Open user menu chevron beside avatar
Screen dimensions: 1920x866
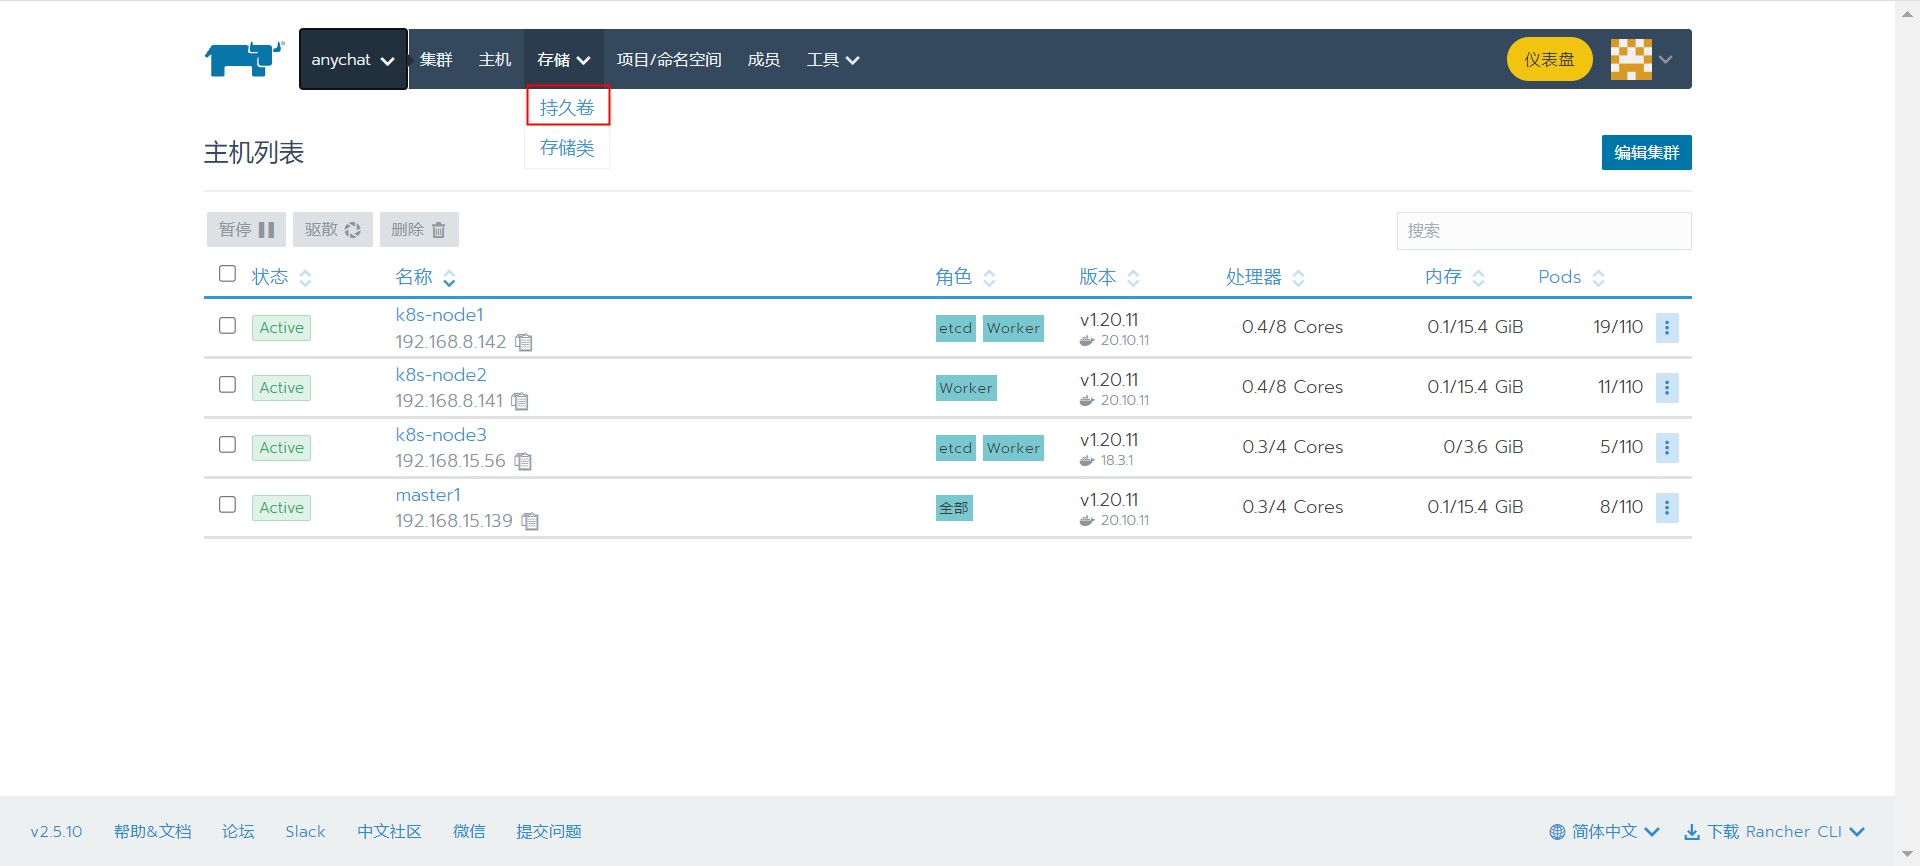point(1666,60)
